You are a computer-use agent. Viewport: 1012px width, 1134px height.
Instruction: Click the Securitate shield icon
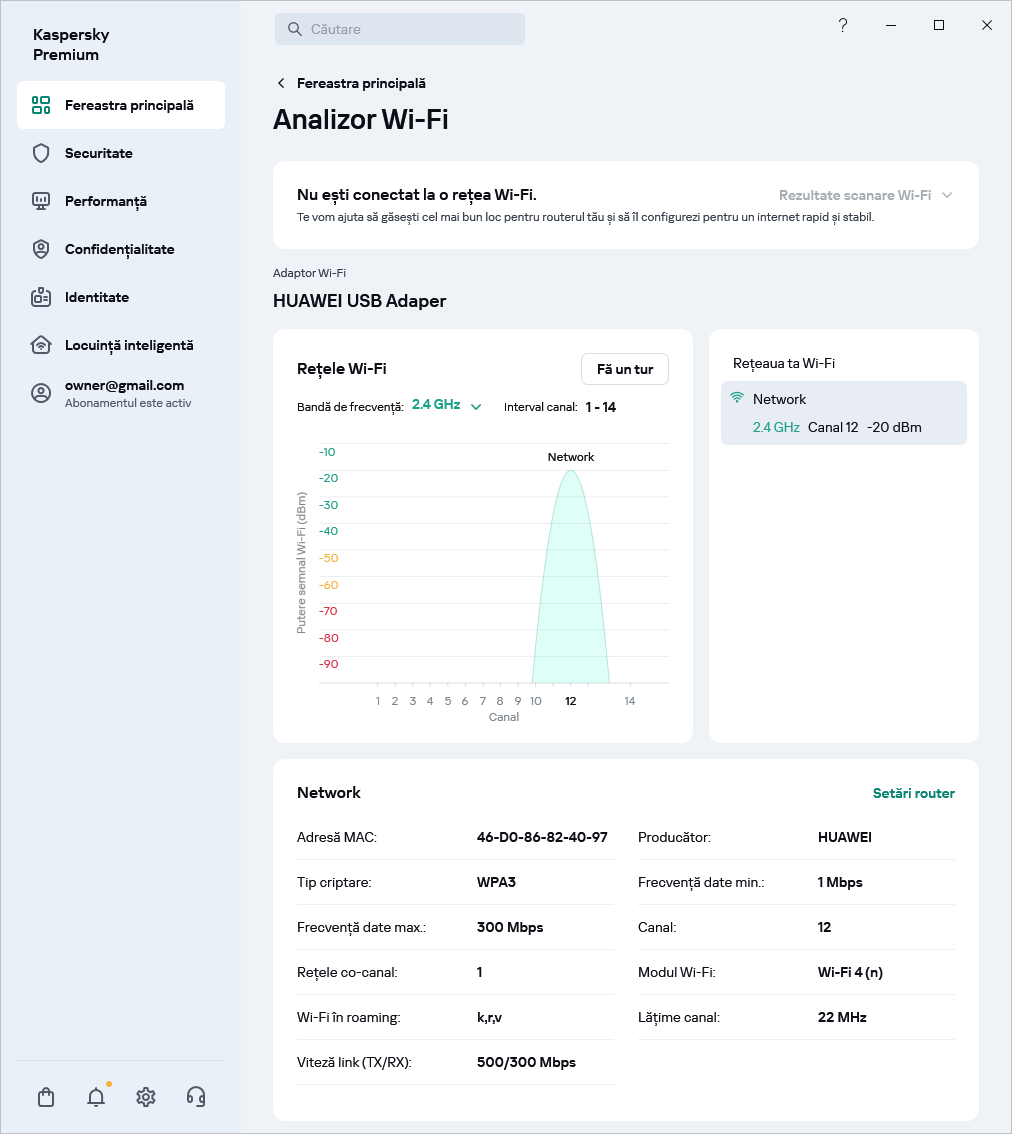(41, 153)
